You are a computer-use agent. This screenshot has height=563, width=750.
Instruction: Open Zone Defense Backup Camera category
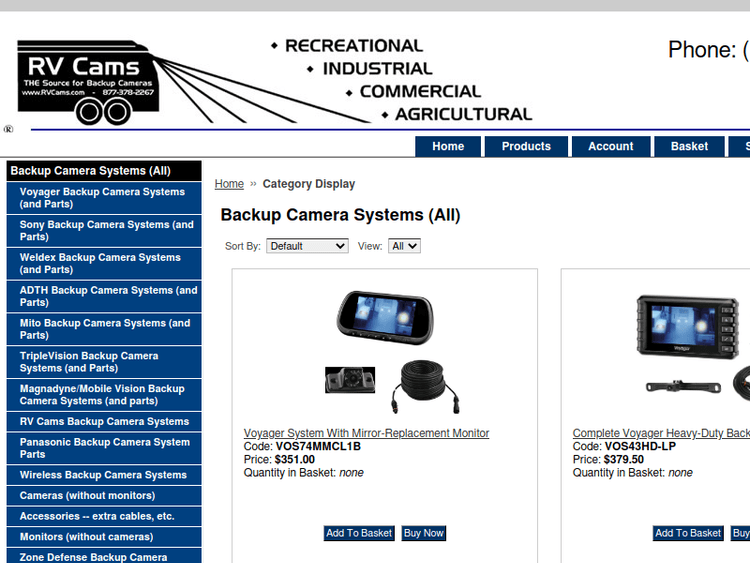(x=104, y=556)
